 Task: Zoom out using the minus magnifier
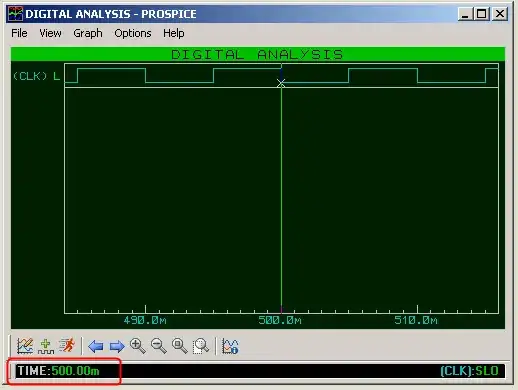pyautogui.click(x=158, y=346)
